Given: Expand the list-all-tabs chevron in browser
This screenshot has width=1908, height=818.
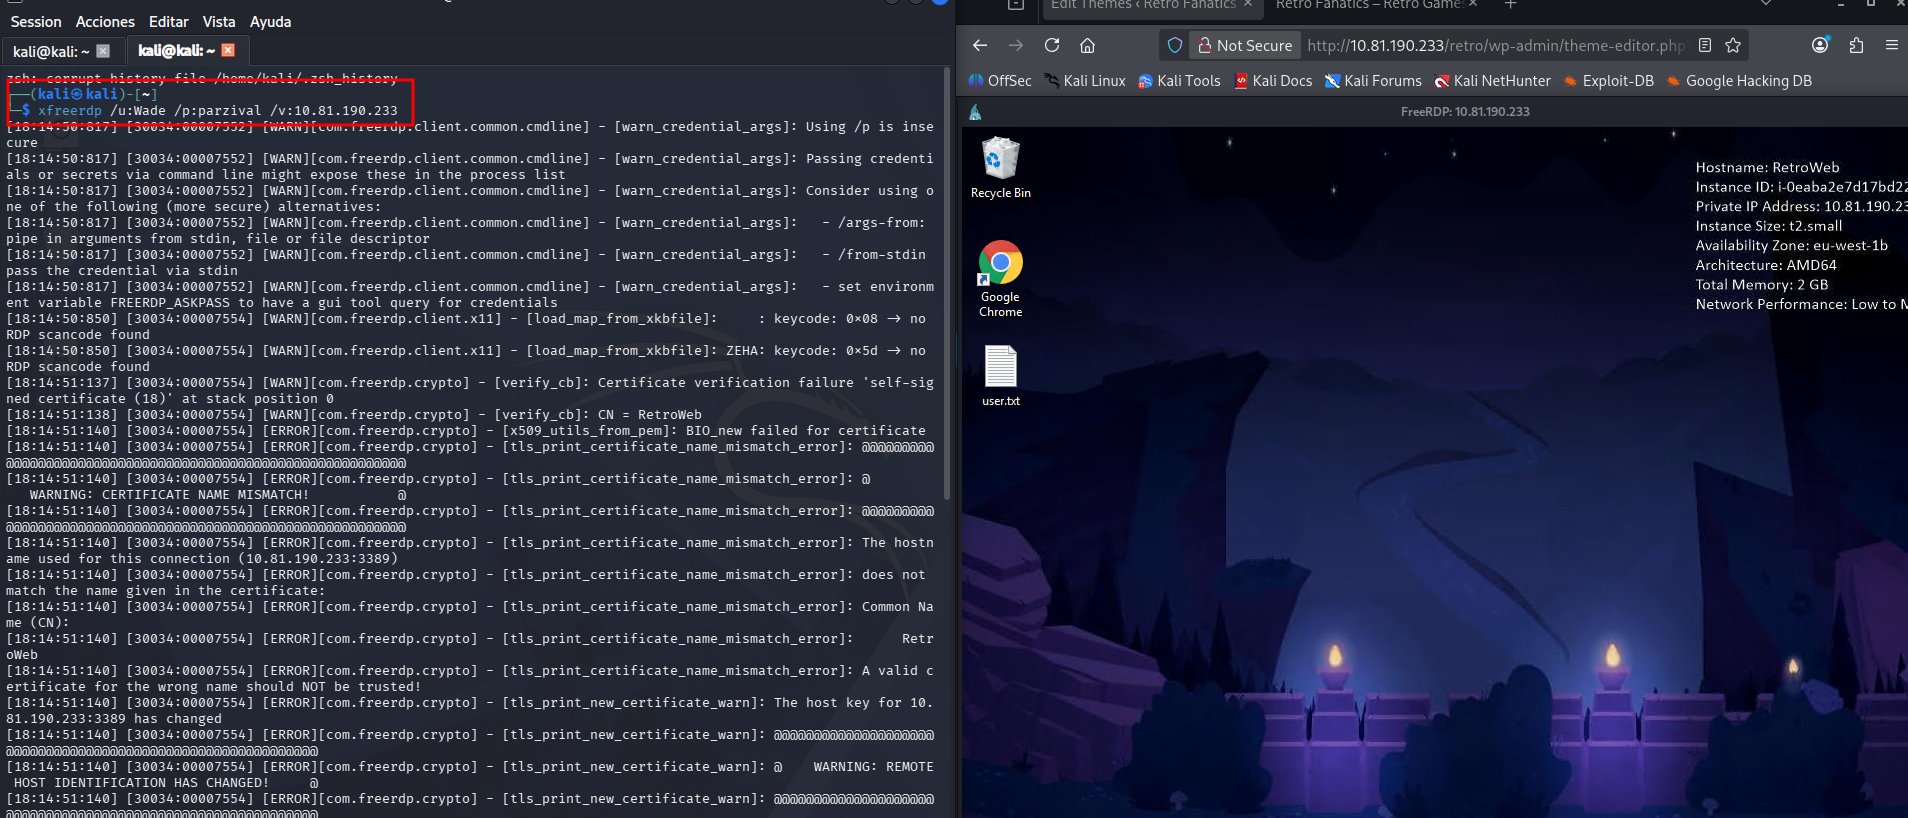Looking at the screenshot, I should 1766,4.
